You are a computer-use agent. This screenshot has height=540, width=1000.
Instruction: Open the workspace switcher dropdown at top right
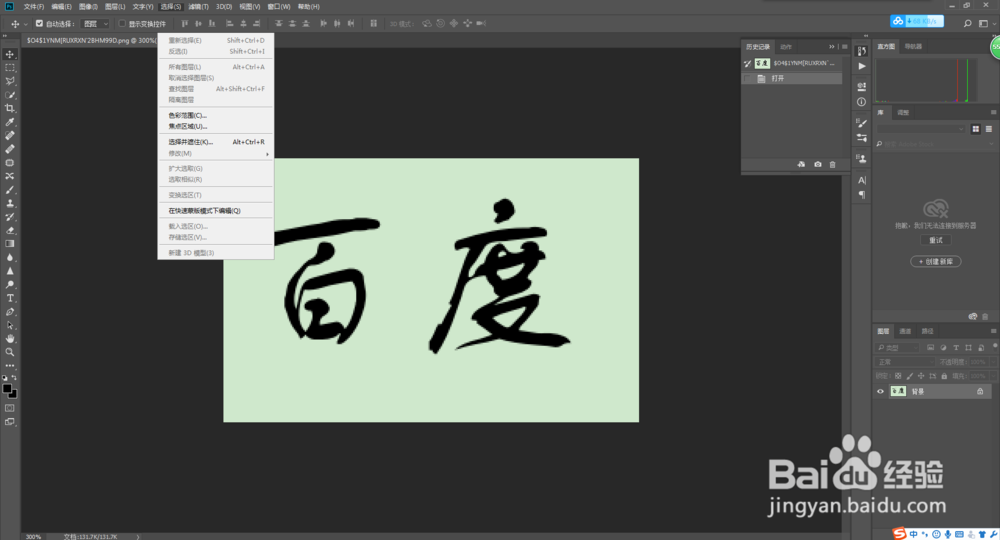click(x=986, y=24)
